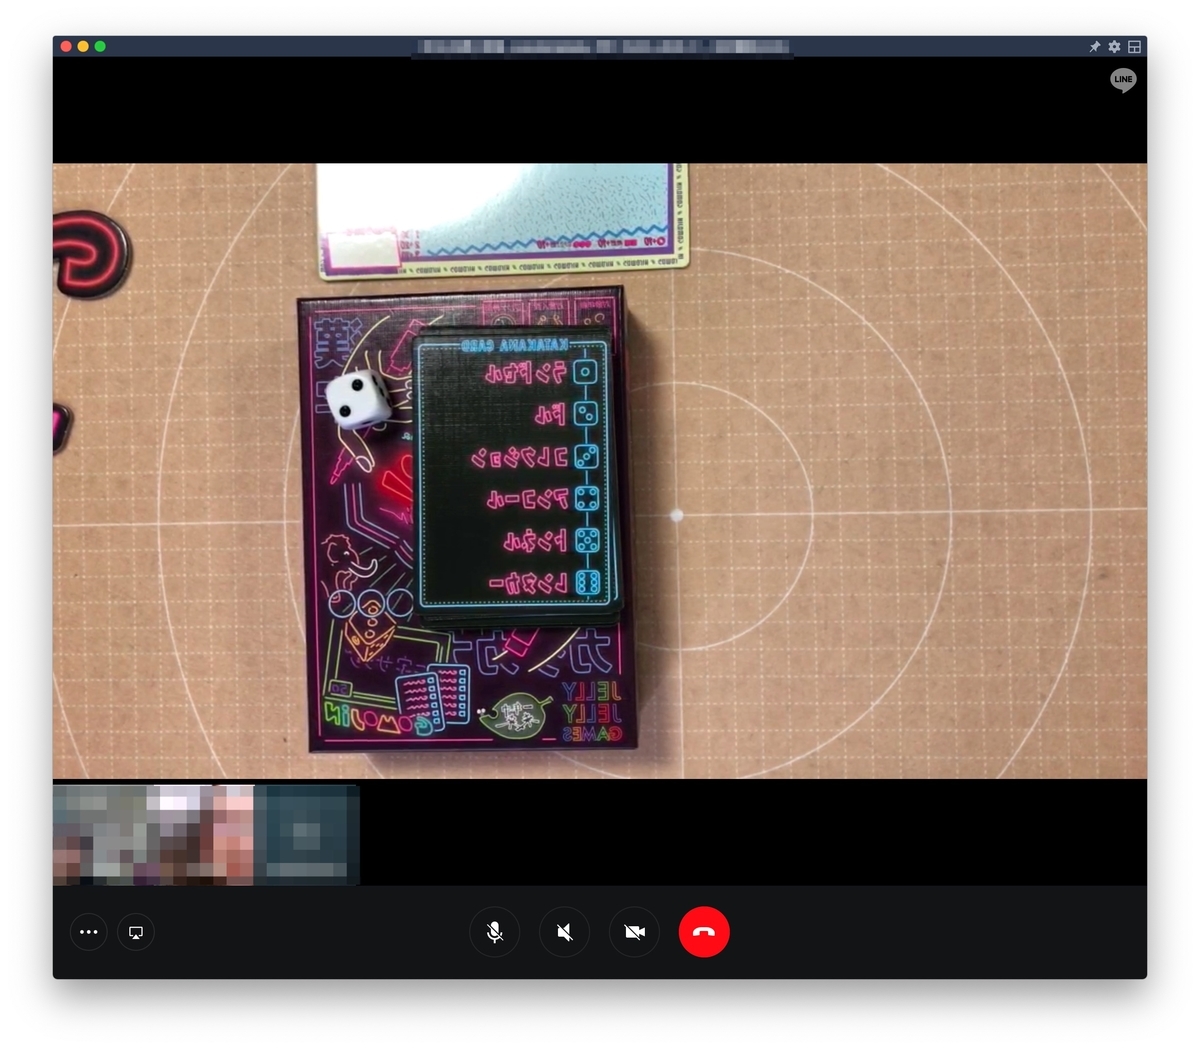Minimize the window with the yellow button
This screenshot has height=1049, width=1200.
[x=83, y=46]
